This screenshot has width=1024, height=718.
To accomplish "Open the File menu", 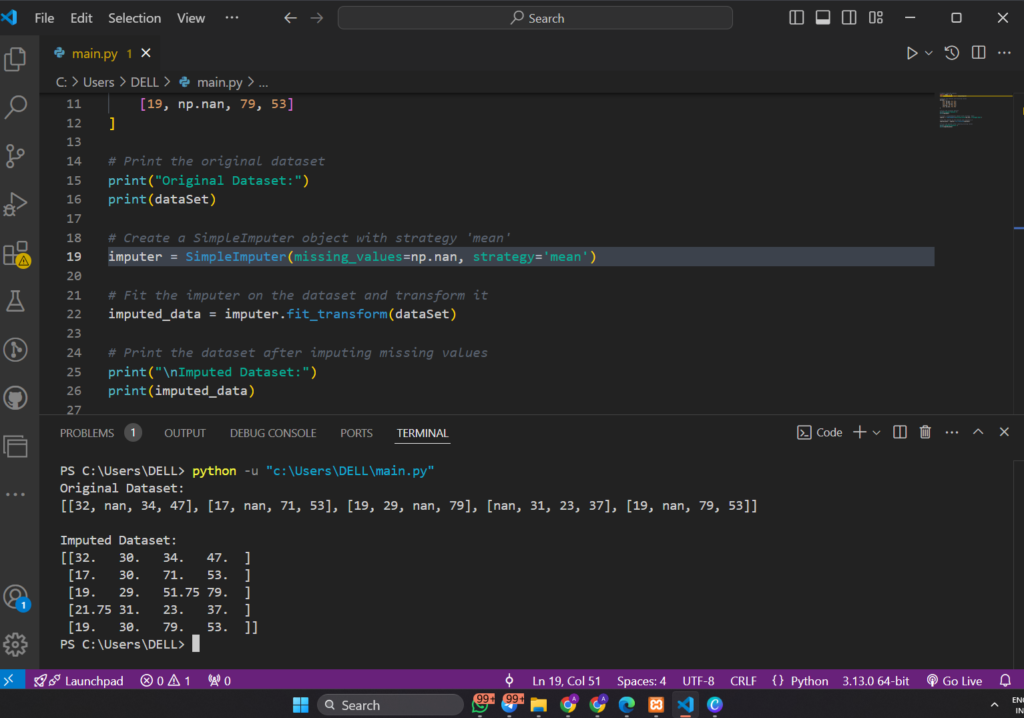I will point(44,18).
